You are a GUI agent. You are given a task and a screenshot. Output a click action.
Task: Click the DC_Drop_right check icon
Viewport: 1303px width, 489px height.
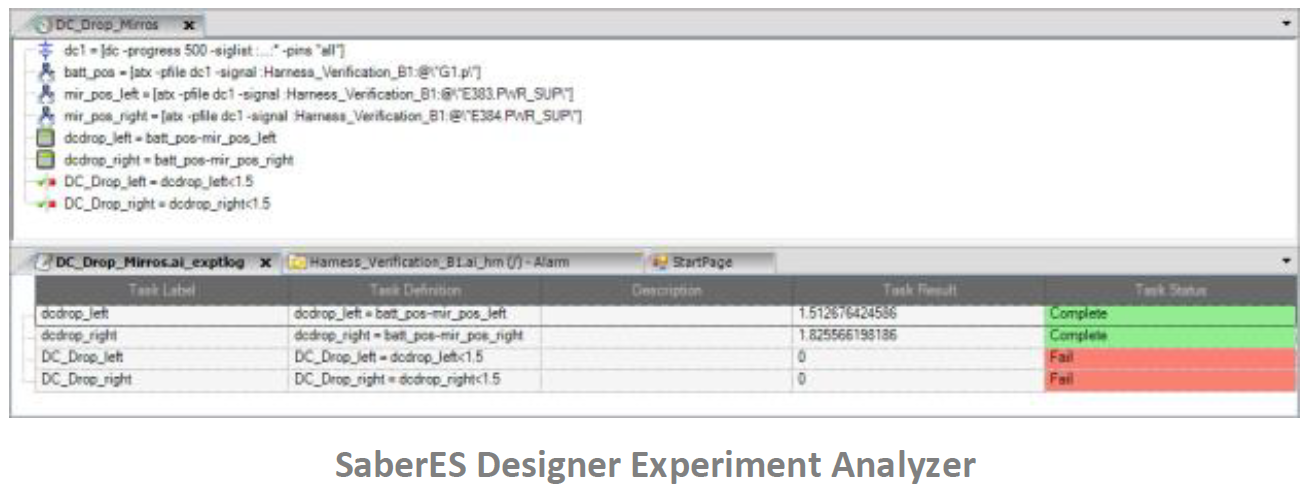click(45, 204)
